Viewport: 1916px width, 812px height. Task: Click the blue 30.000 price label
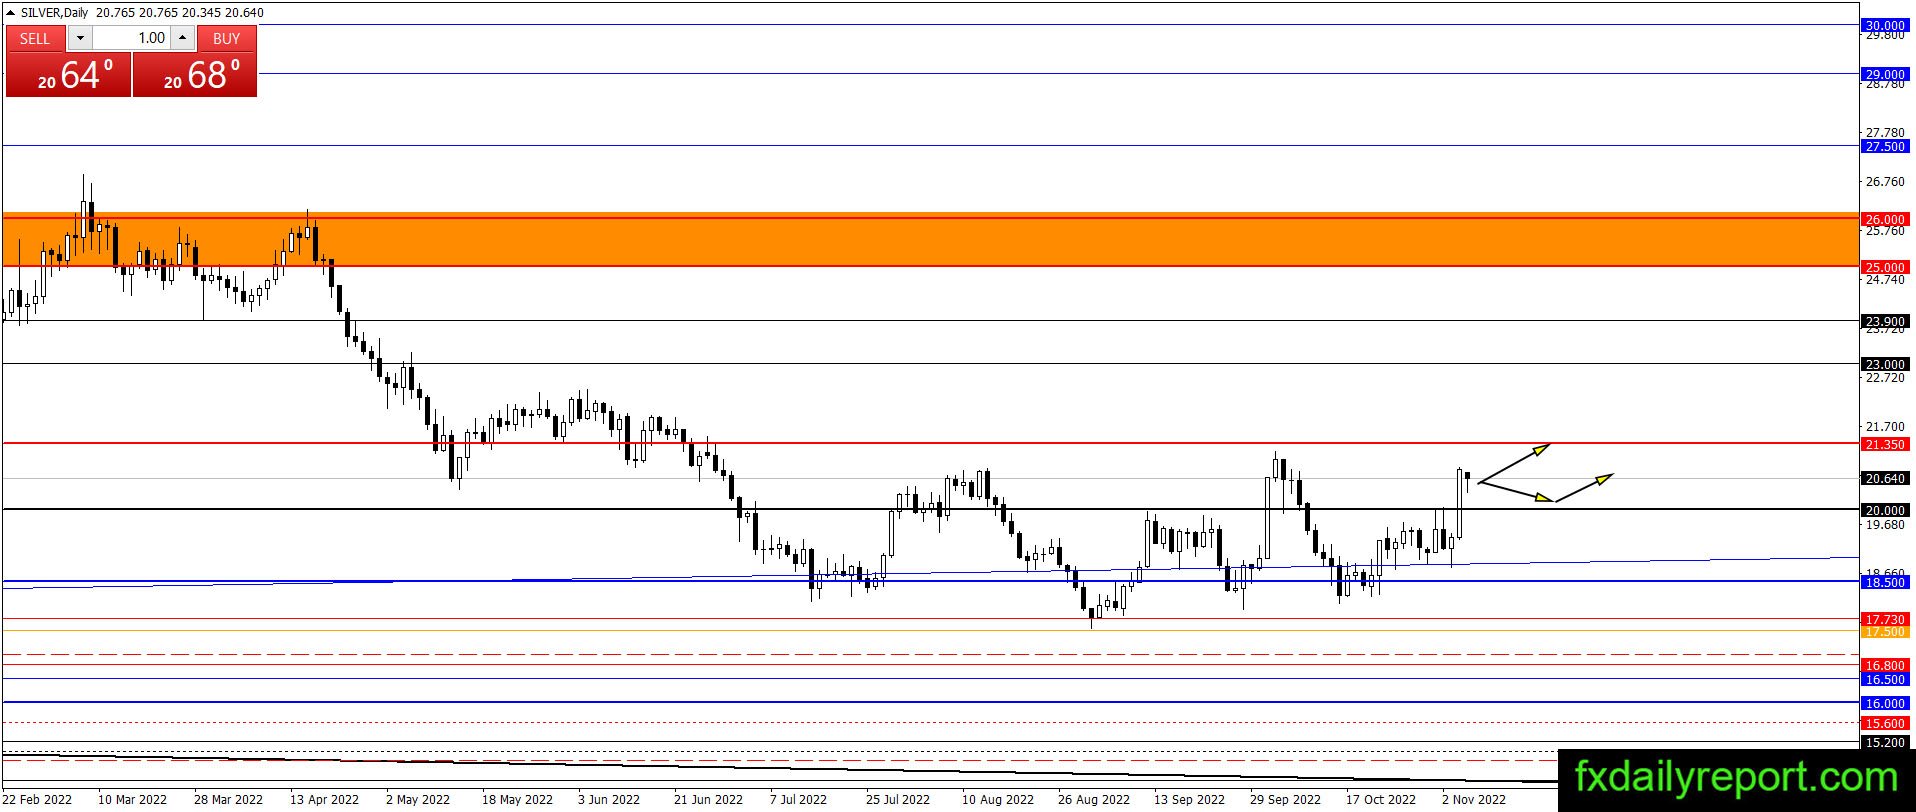1886,25
